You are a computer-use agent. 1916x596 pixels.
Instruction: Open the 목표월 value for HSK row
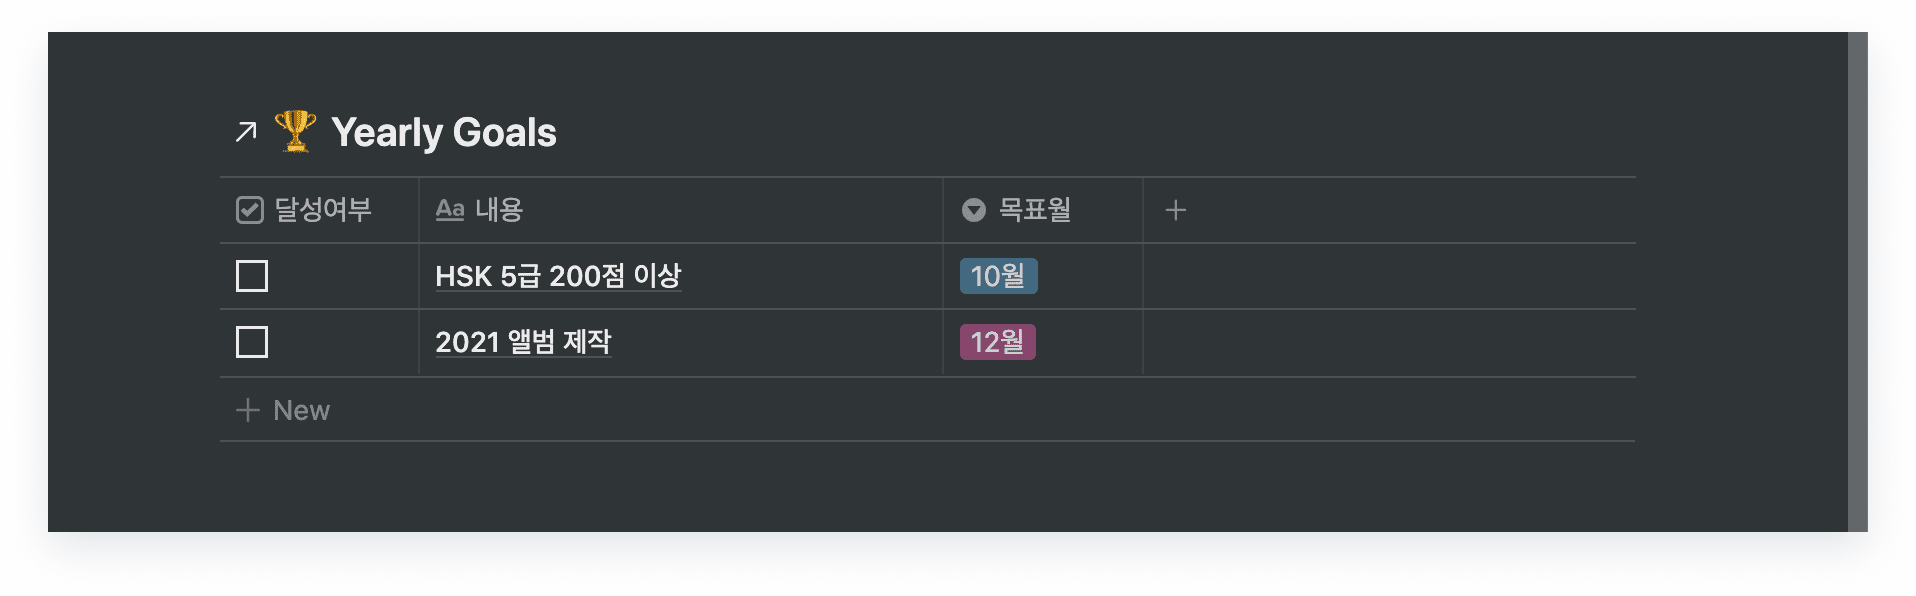pyautogui.click(x=997, y=276)
